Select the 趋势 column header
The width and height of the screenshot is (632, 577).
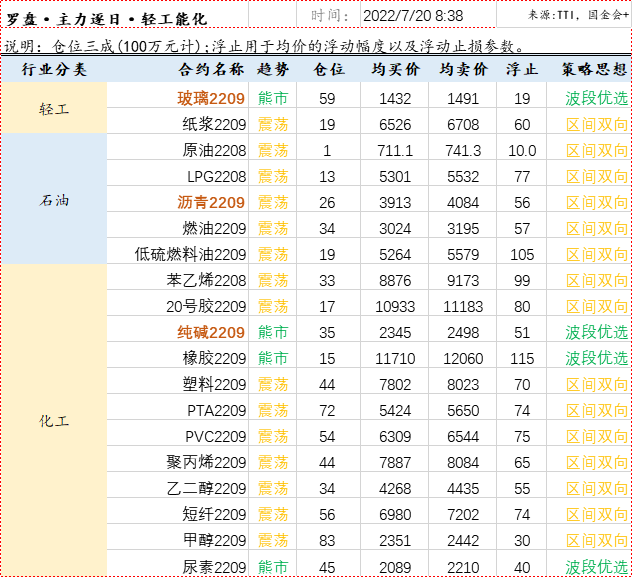273,69
